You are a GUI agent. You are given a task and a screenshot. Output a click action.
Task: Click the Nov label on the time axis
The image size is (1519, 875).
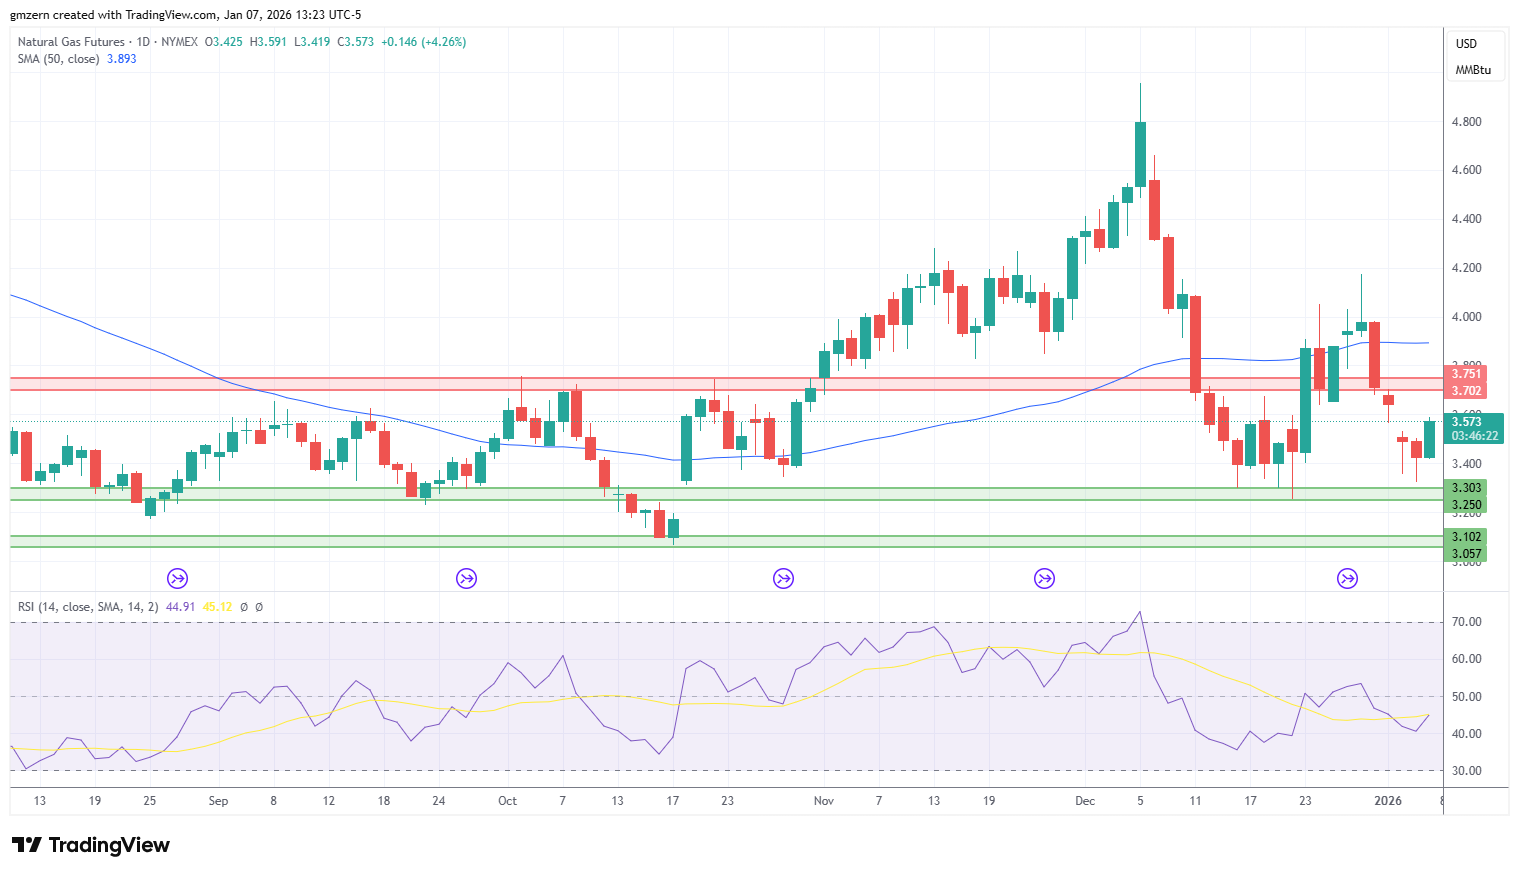pyautogui.click(x=823, y=801)
